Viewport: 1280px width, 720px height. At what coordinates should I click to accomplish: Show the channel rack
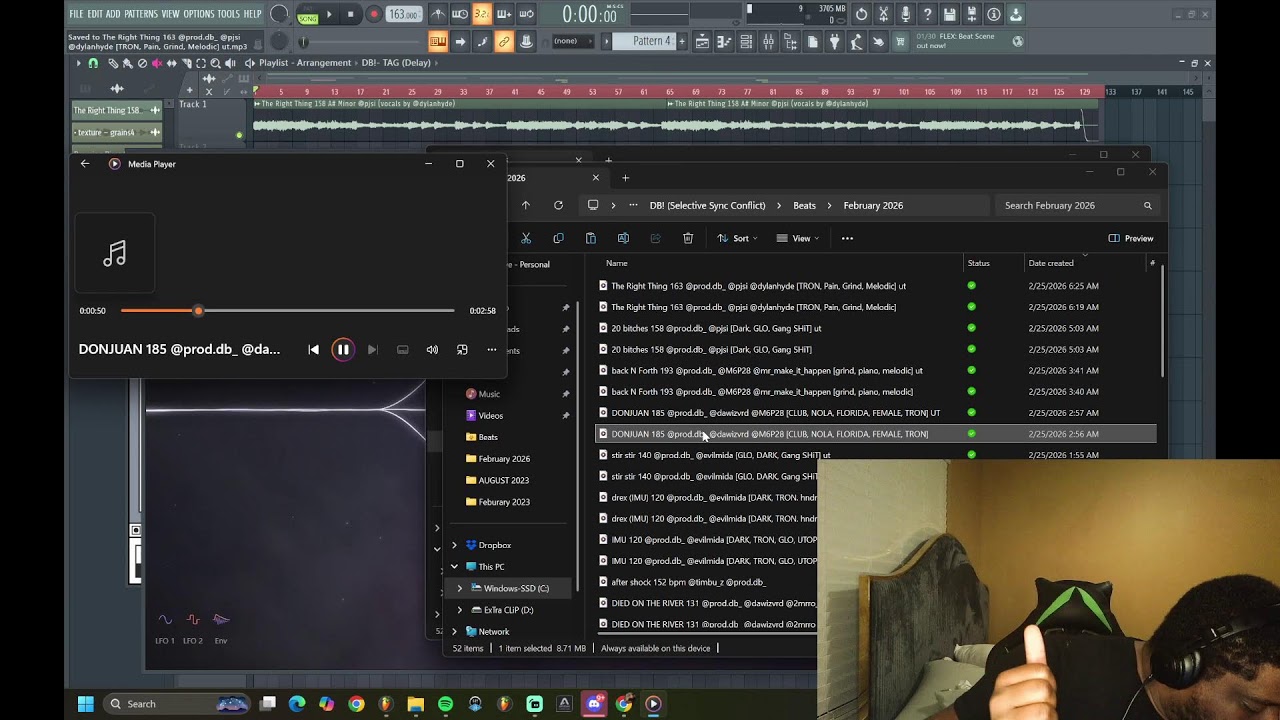[746, 41]
